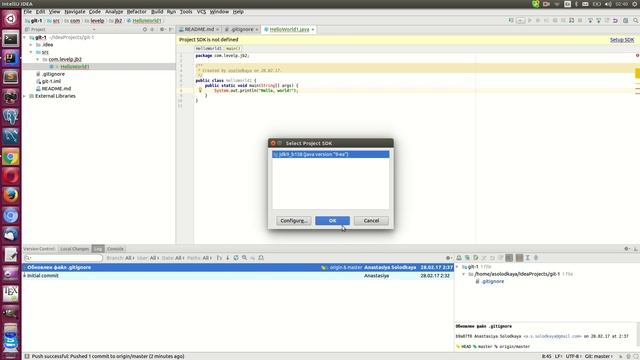Open the File menu
Viewport: 640px width, 360px height.
[27, 12]
